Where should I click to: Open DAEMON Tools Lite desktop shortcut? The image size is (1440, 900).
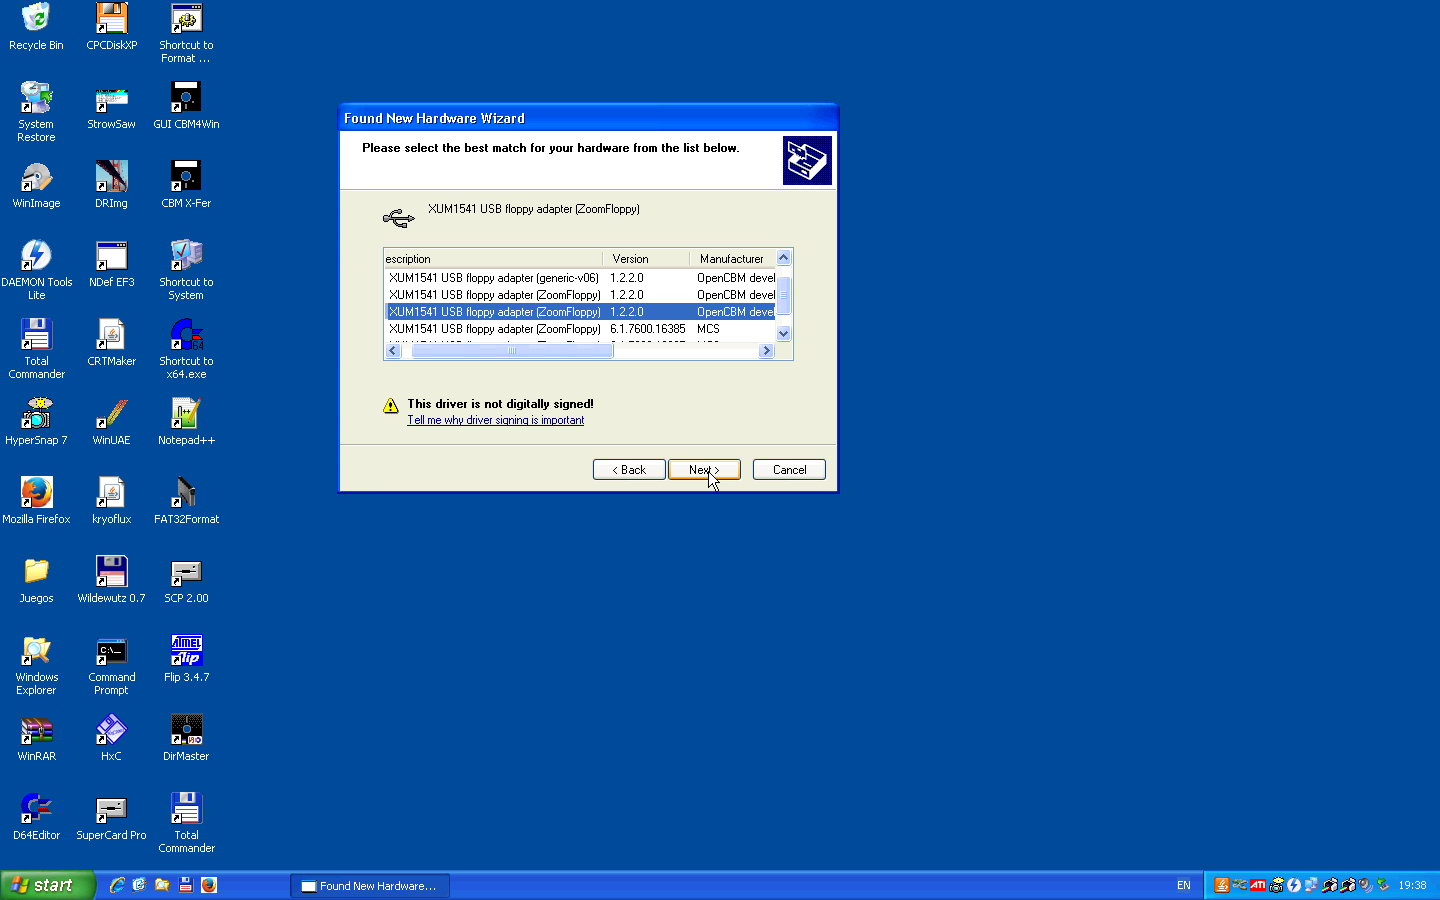36,270
